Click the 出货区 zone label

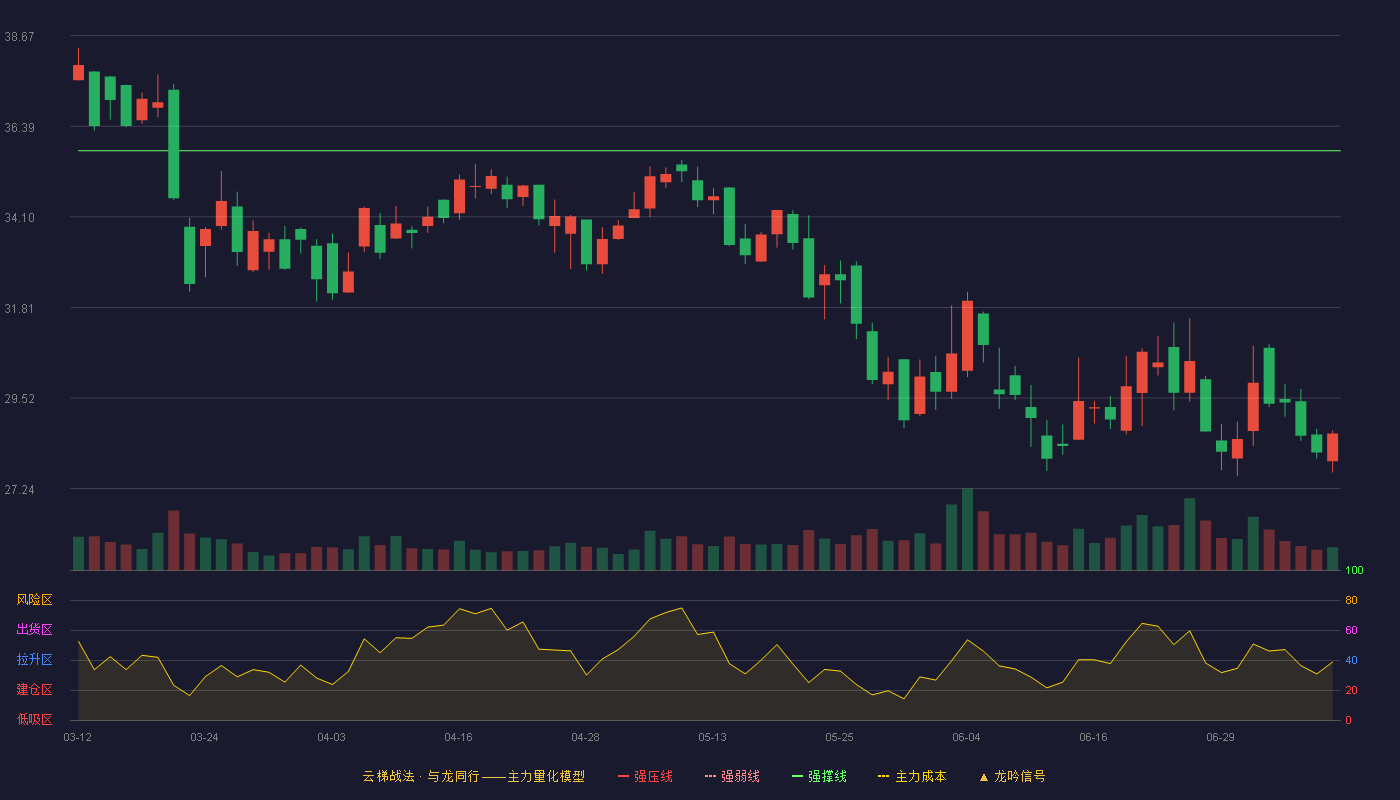click(34, 630)
